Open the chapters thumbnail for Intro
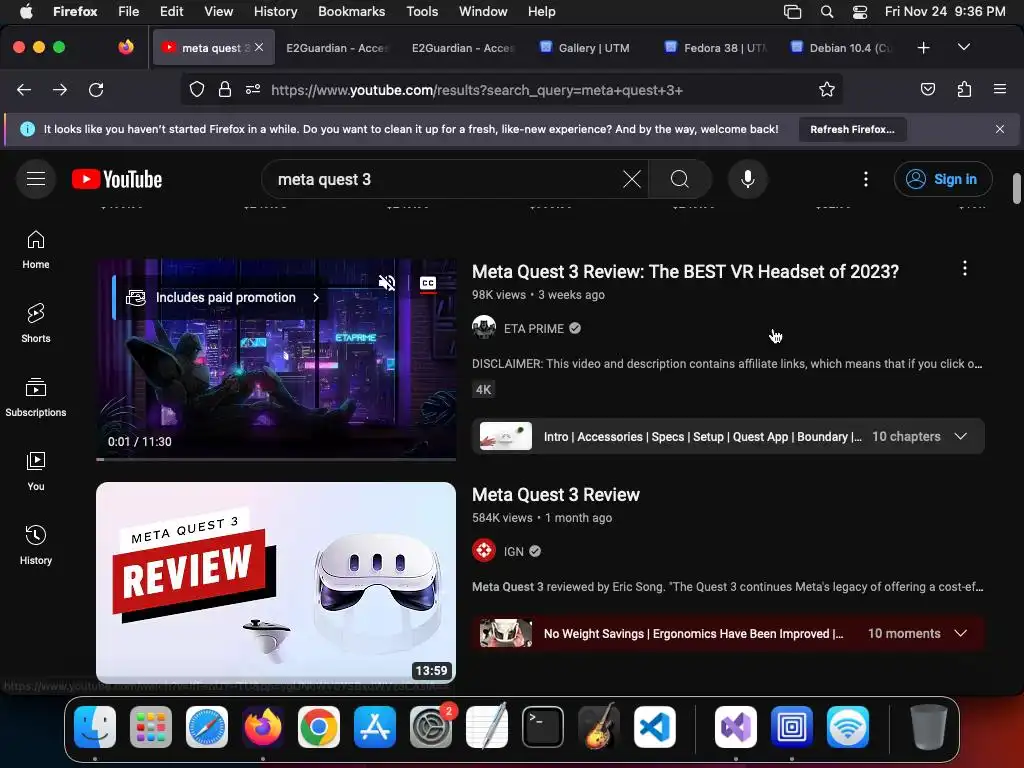Viewport: 1024px width, 768px height. pyautogui.click(x=505, y=436)
